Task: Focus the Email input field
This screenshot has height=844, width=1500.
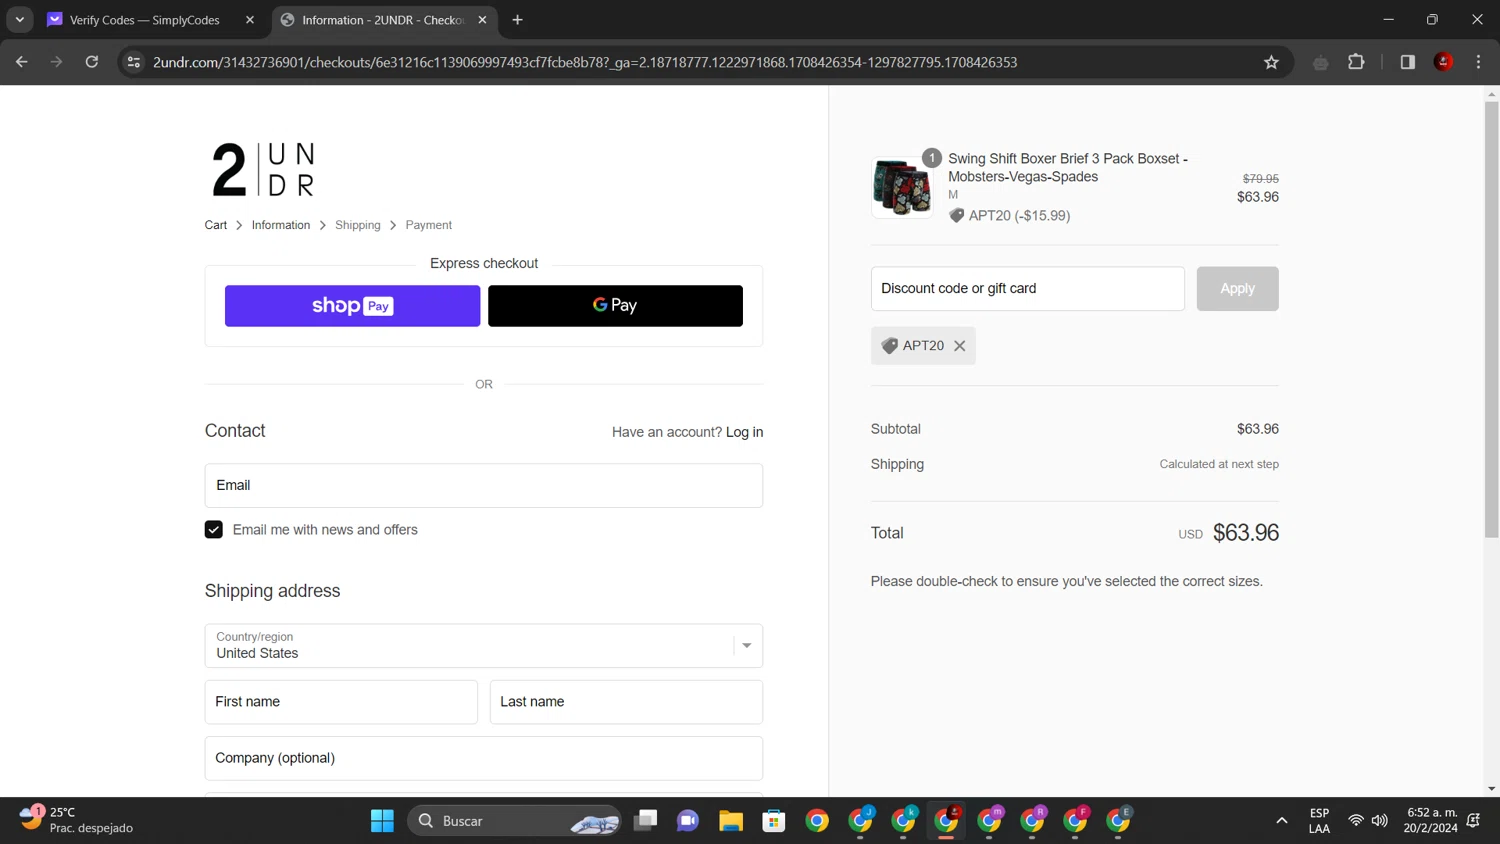Action: [x=484, y=485]
